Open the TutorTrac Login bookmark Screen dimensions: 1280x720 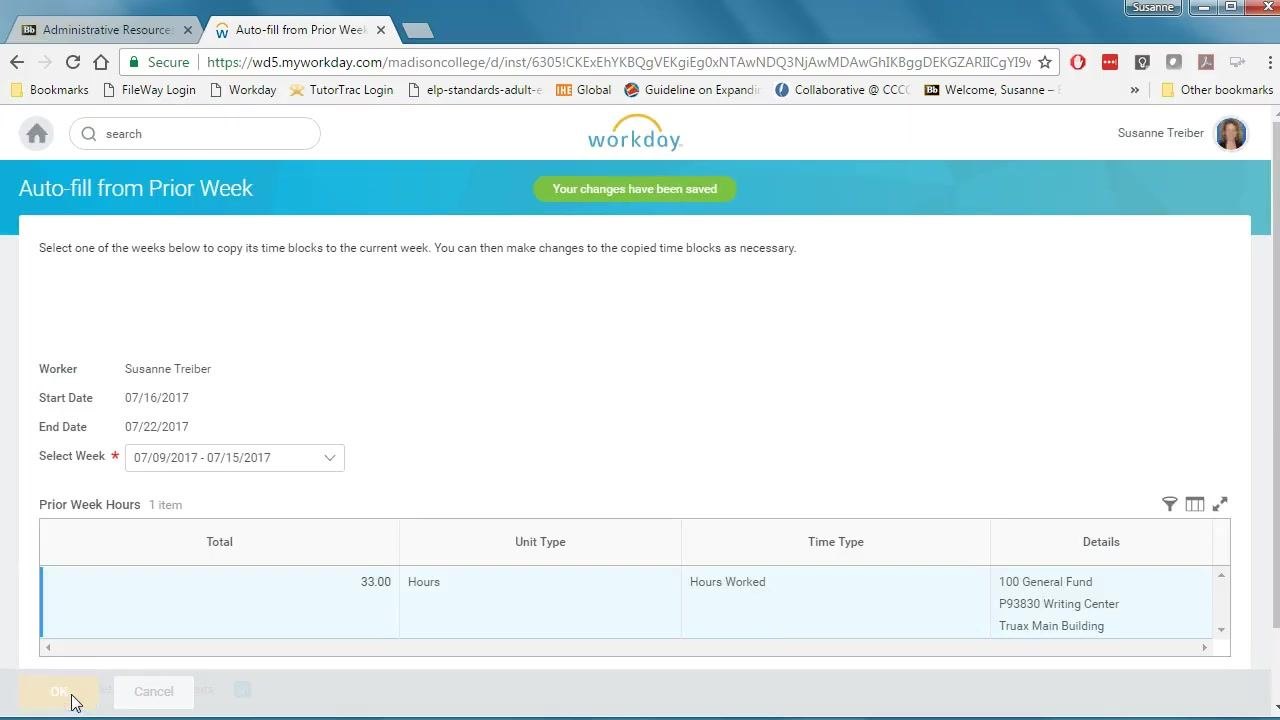pyautogui.click(x=341, y=90)
